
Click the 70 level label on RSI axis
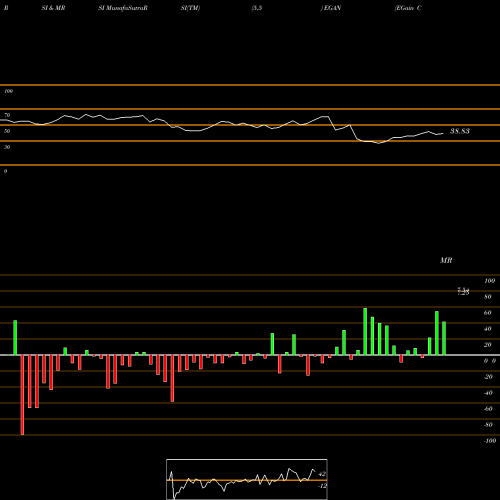tap(7, 115)
